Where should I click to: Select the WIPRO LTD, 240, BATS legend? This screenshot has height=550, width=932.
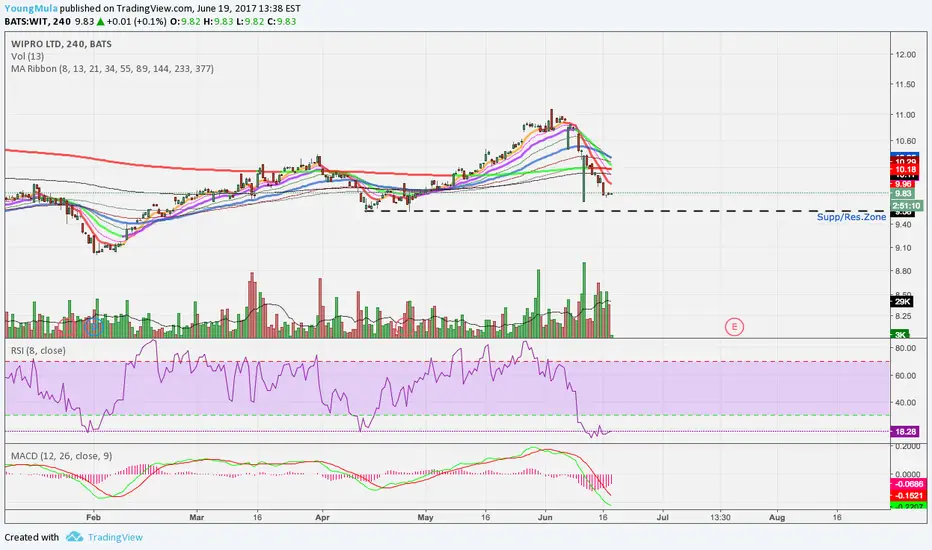tap(61, 44)
